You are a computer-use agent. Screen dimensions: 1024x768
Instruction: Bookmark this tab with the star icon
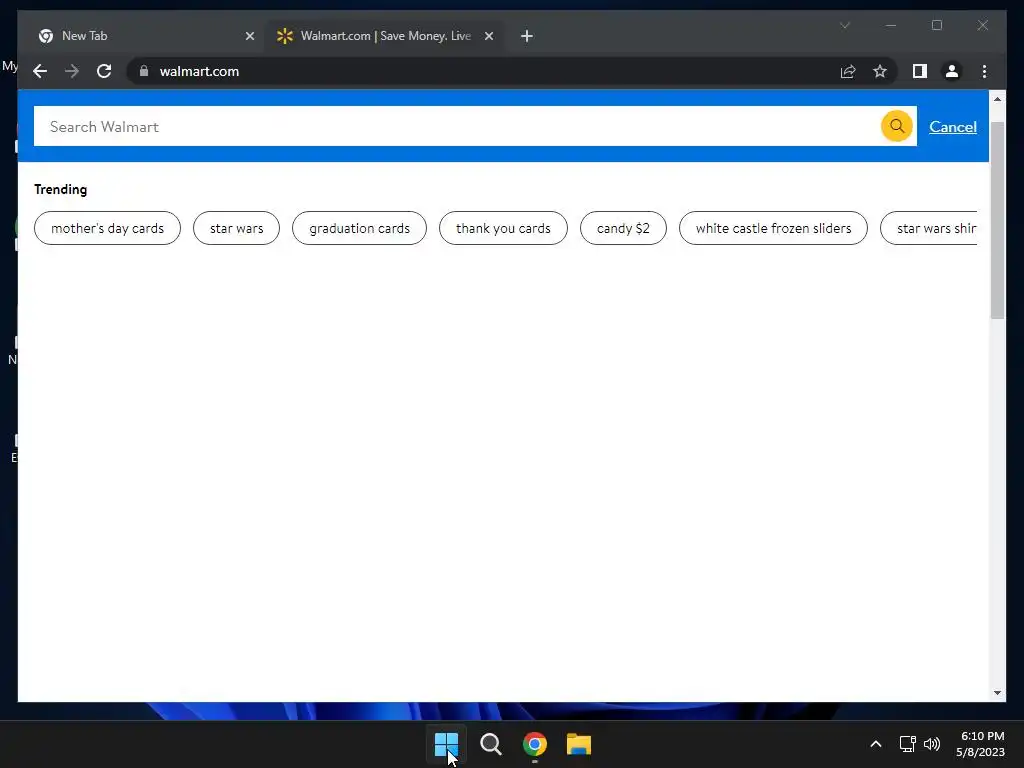880,71
